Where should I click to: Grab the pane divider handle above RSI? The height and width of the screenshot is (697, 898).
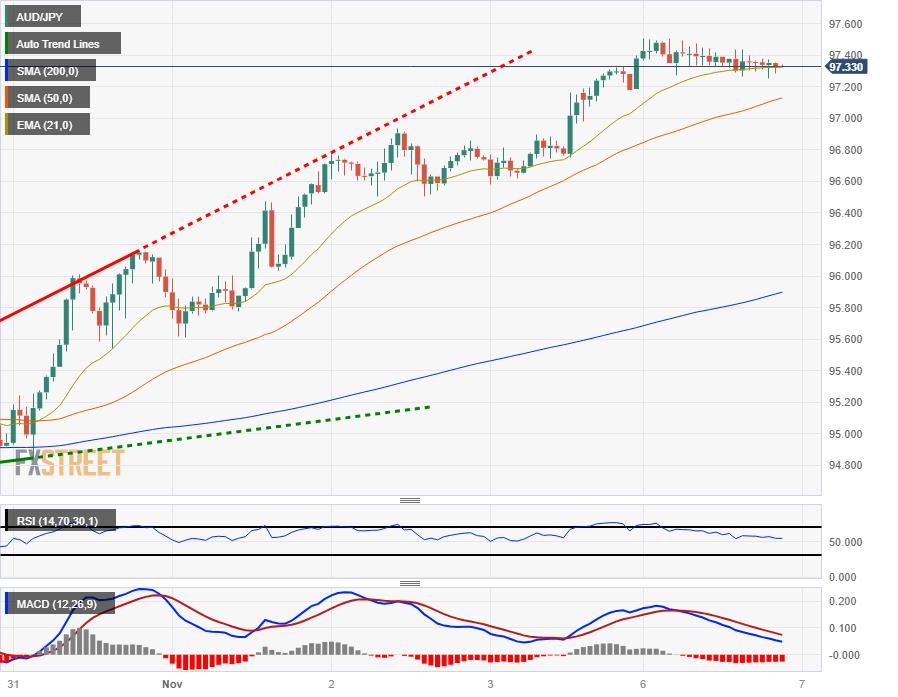tap(410, 500)
